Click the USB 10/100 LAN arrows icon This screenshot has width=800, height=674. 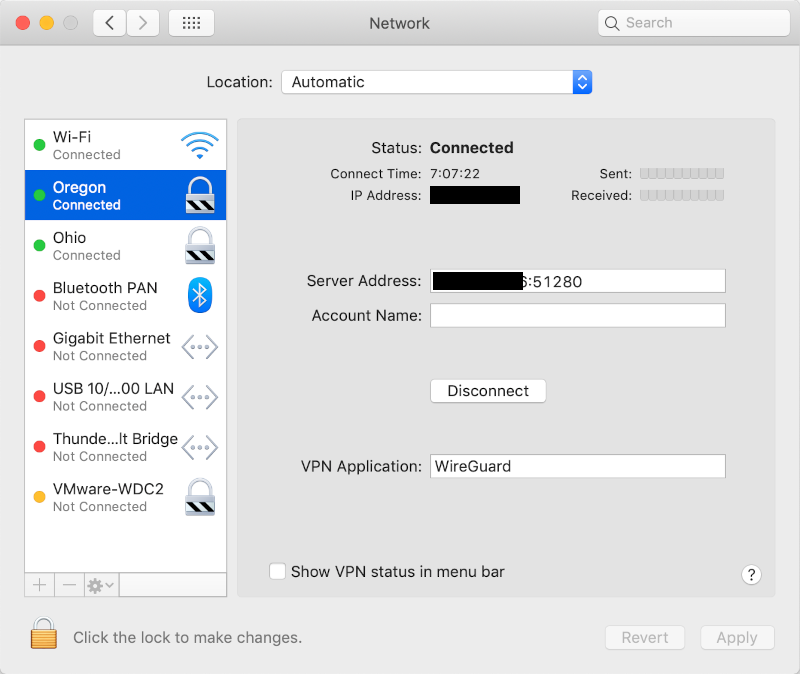click(x=199, y=397)
